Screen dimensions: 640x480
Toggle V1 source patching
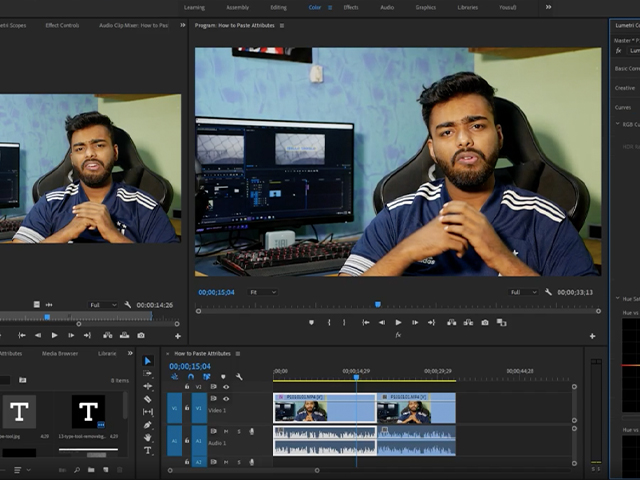pyautogui.click(x=174, y=408)
